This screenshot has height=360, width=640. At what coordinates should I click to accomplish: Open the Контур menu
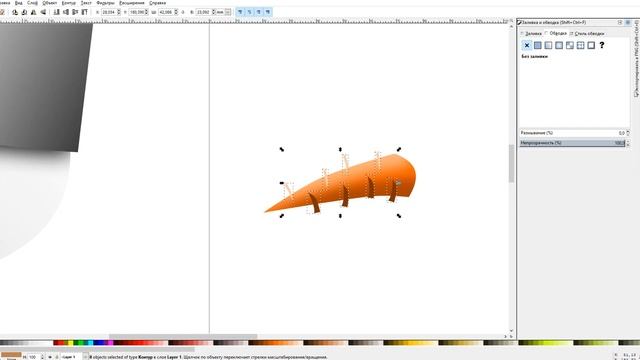[x=69, y=3]
